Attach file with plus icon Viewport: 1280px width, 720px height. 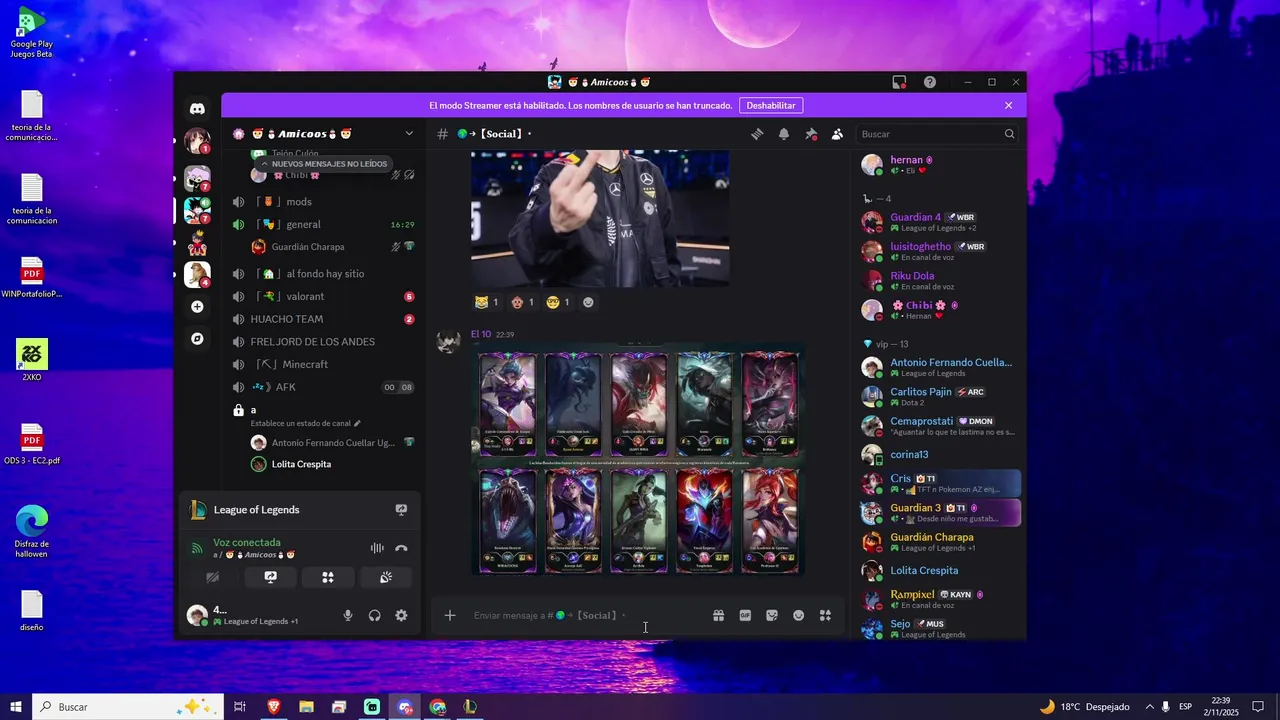coord(450,616)
